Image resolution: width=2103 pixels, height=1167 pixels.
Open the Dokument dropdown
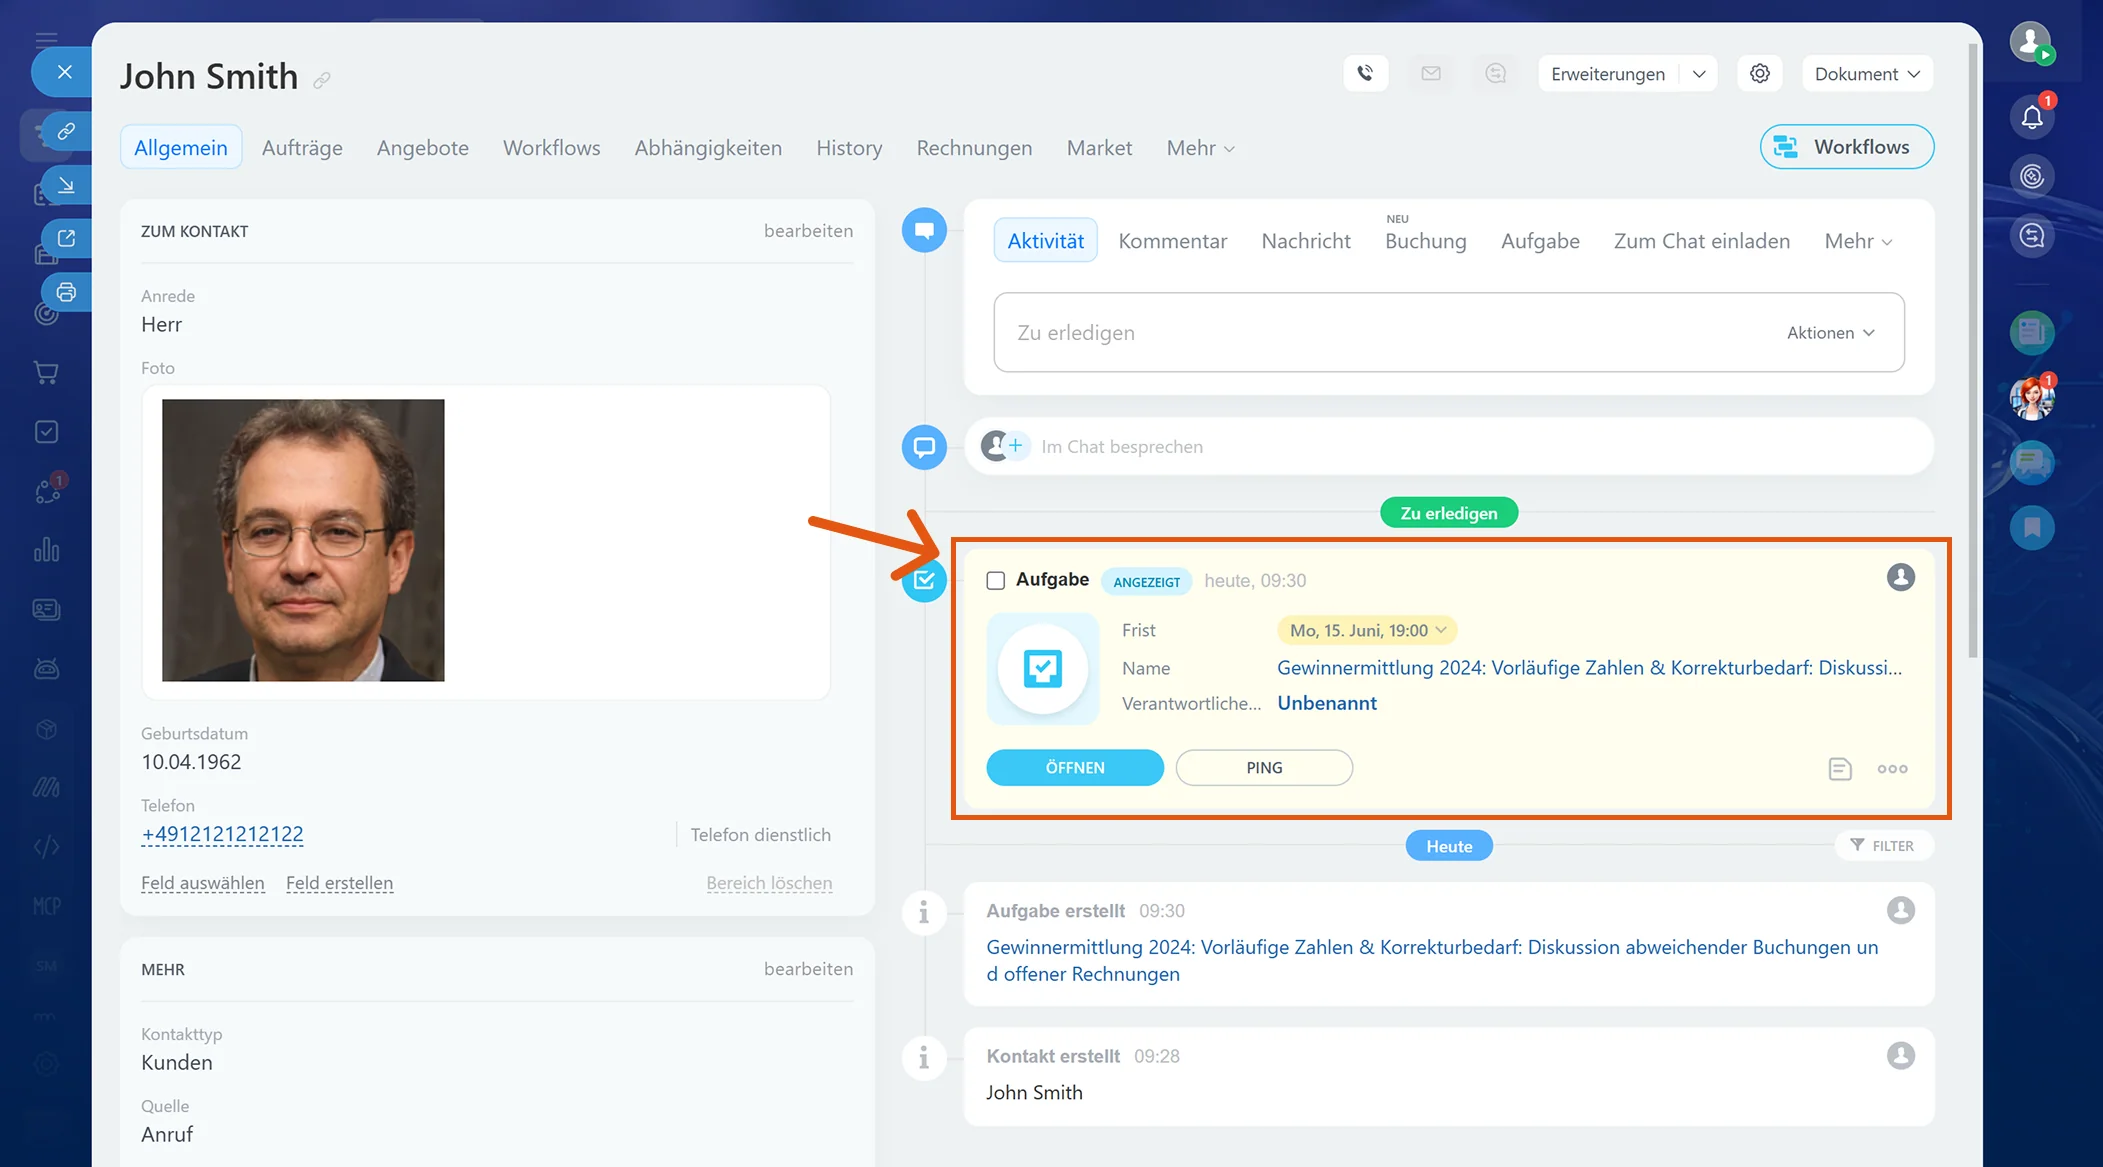coord(1867,74)
